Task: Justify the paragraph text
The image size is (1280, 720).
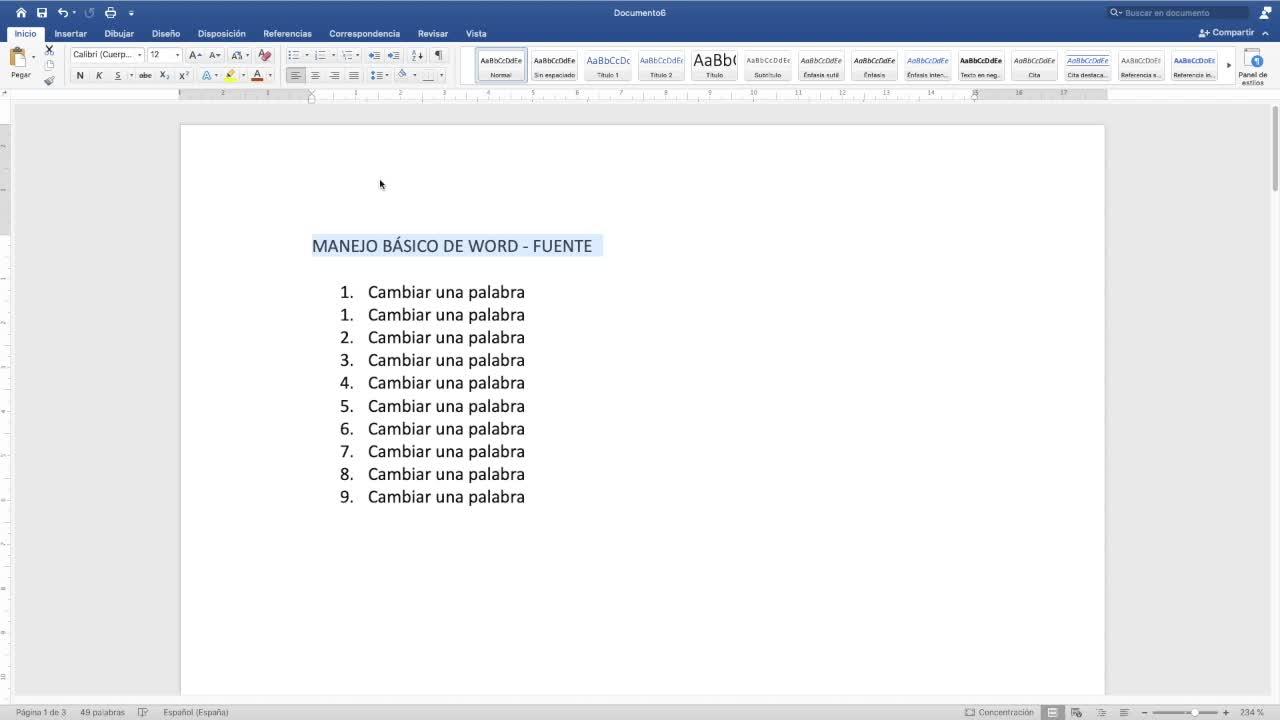Action: (353, 76)
